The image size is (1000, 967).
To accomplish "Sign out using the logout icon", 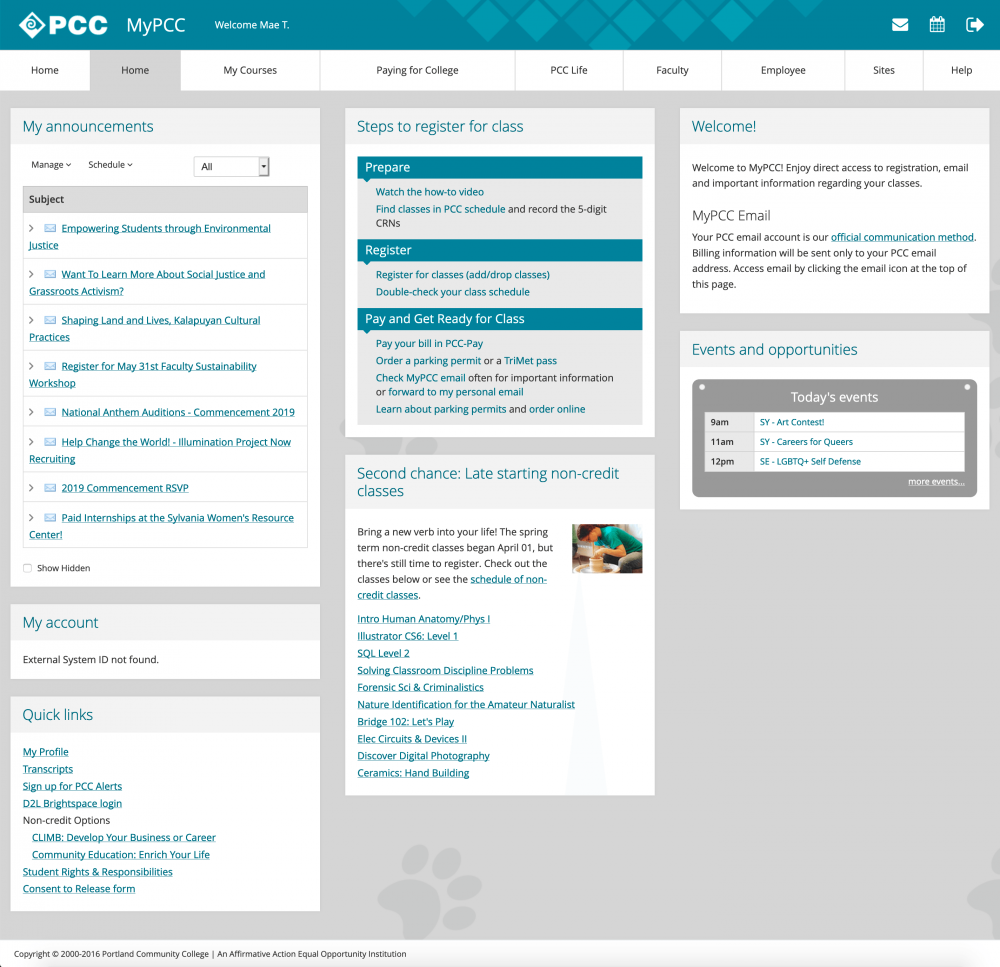I will [974, 24].
